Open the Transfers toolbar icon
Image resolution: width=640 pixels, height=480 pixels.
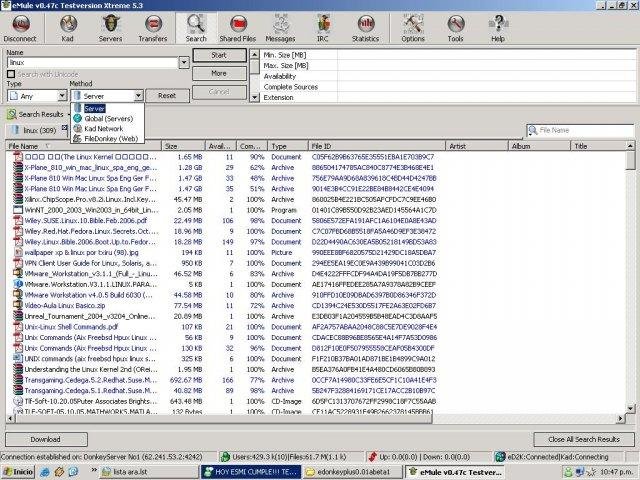(153, 28)
